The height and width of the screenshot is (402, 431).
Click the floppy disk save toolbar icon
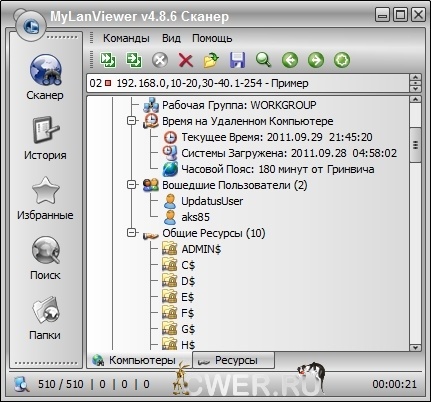pos(237,60)
